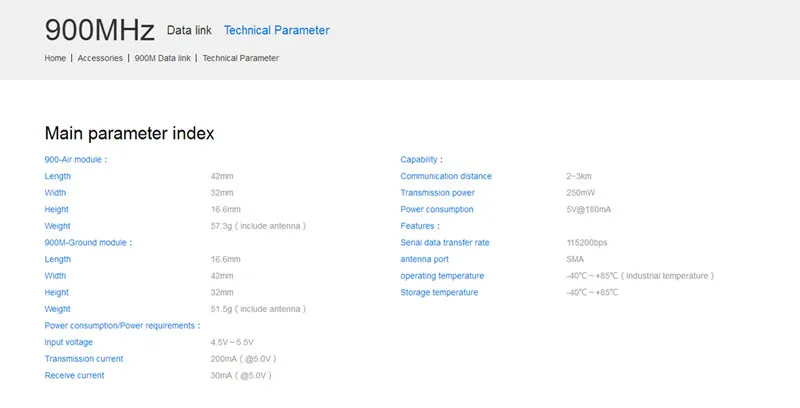
Task: Click the Height label under 900-Air module
Action: pyautogui.click(x=57, y=210)
